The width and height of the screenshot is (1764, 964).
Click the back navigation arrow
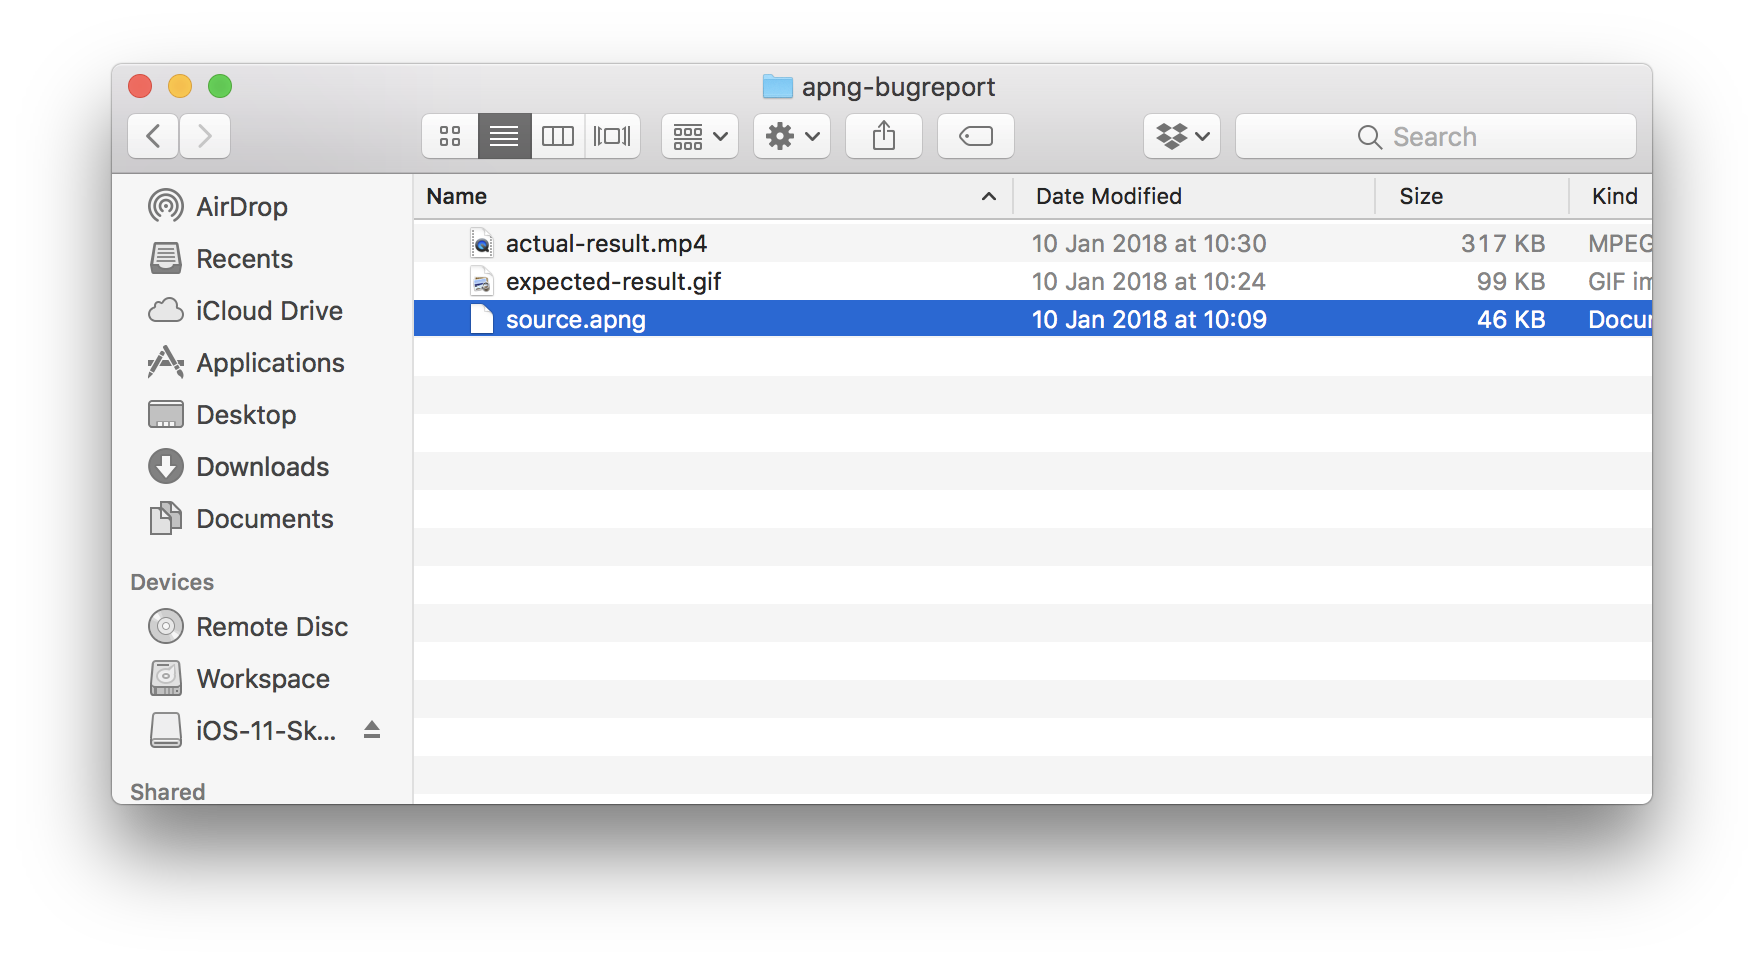point(152,136)
